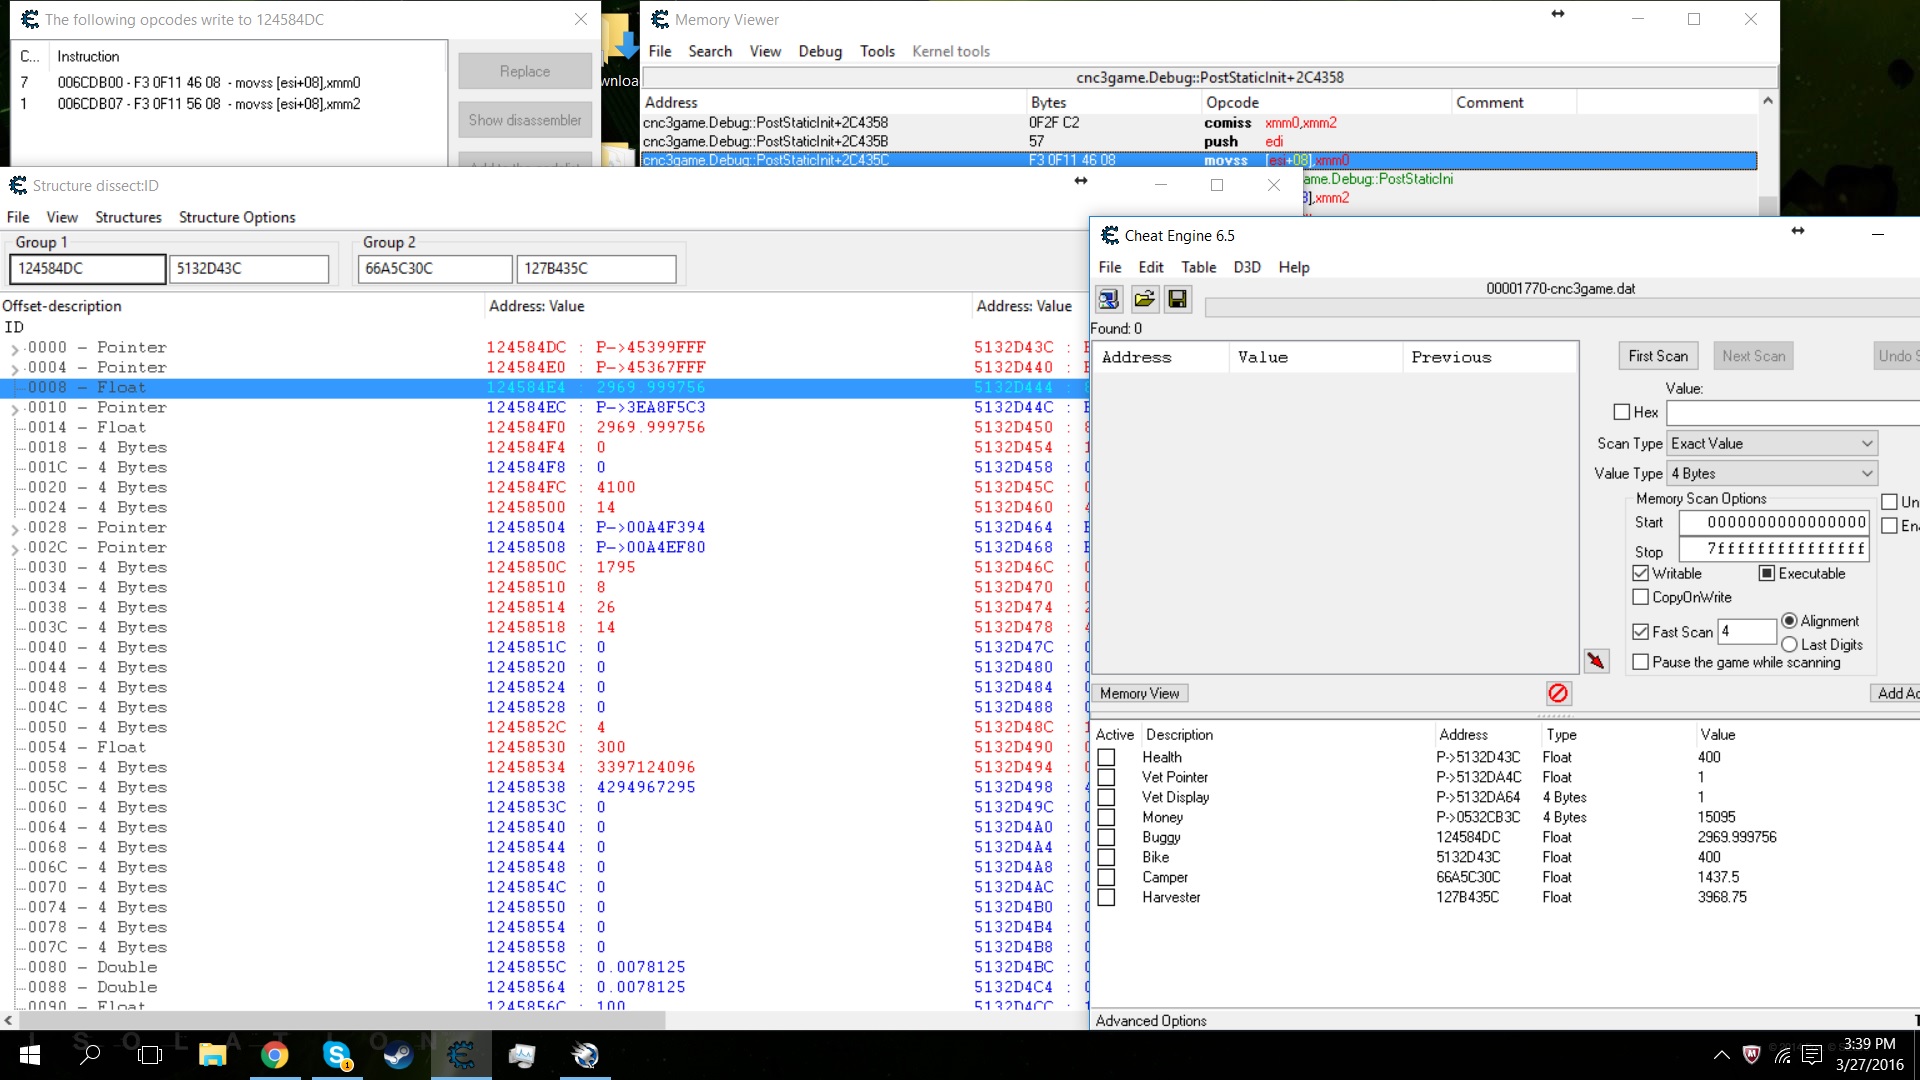
Task: Toggle the Fast Scan checkbox
Action: [1640, 632]
